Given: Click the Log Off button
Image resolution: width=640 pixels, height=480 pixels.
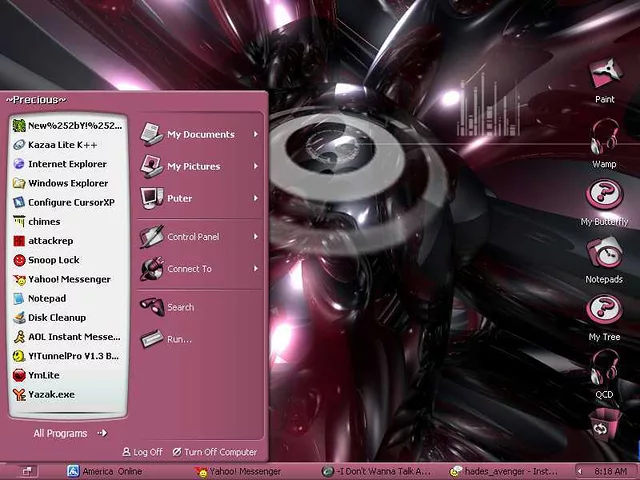Looking at the screenshot, I should (x=142, y=452).
